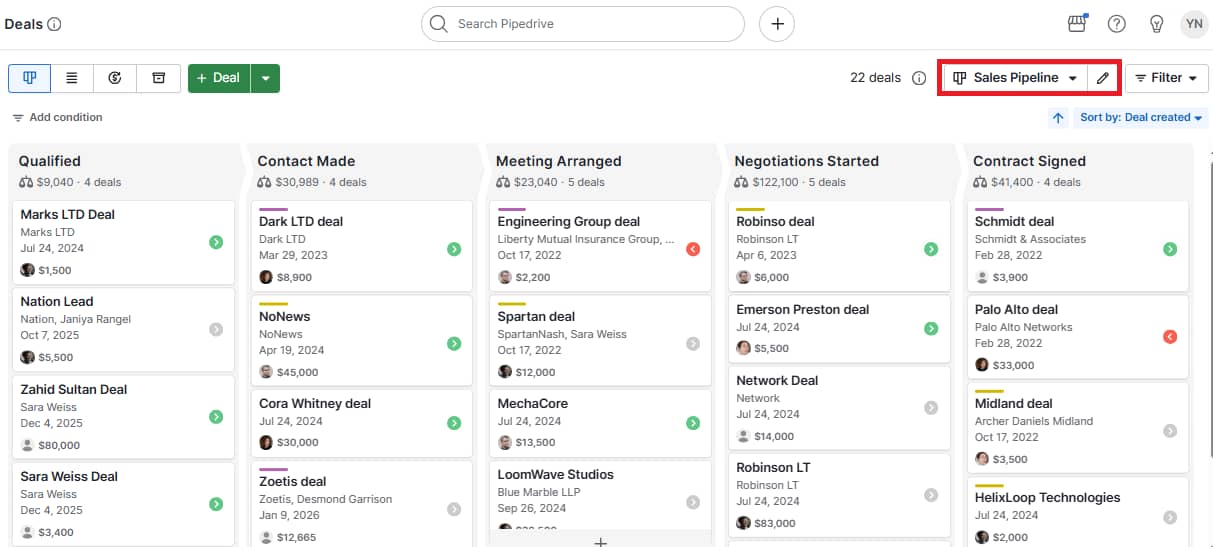1213x547 pixels.
Task: Add a deal with plus in Meeting Arranged column
Action: tap(601, 542)
